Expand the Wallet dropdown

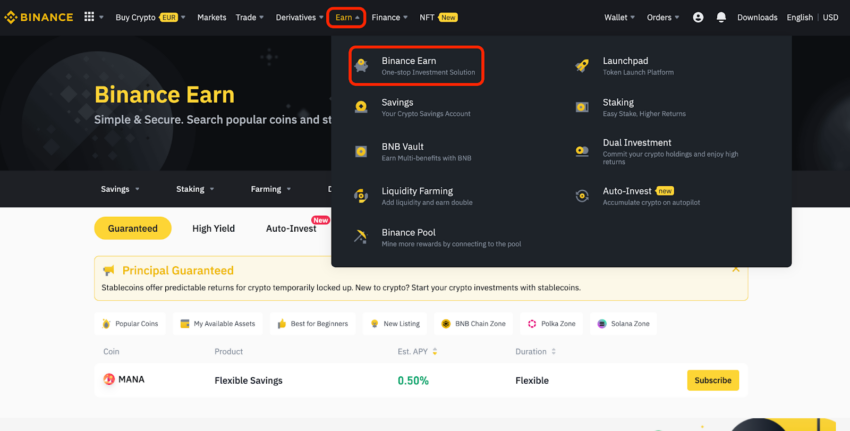(619, 17)
